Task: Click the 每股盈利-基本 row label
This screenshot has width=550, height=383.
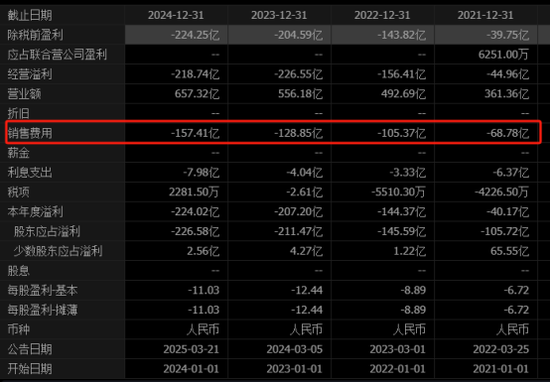Action: tap(42, 290)
